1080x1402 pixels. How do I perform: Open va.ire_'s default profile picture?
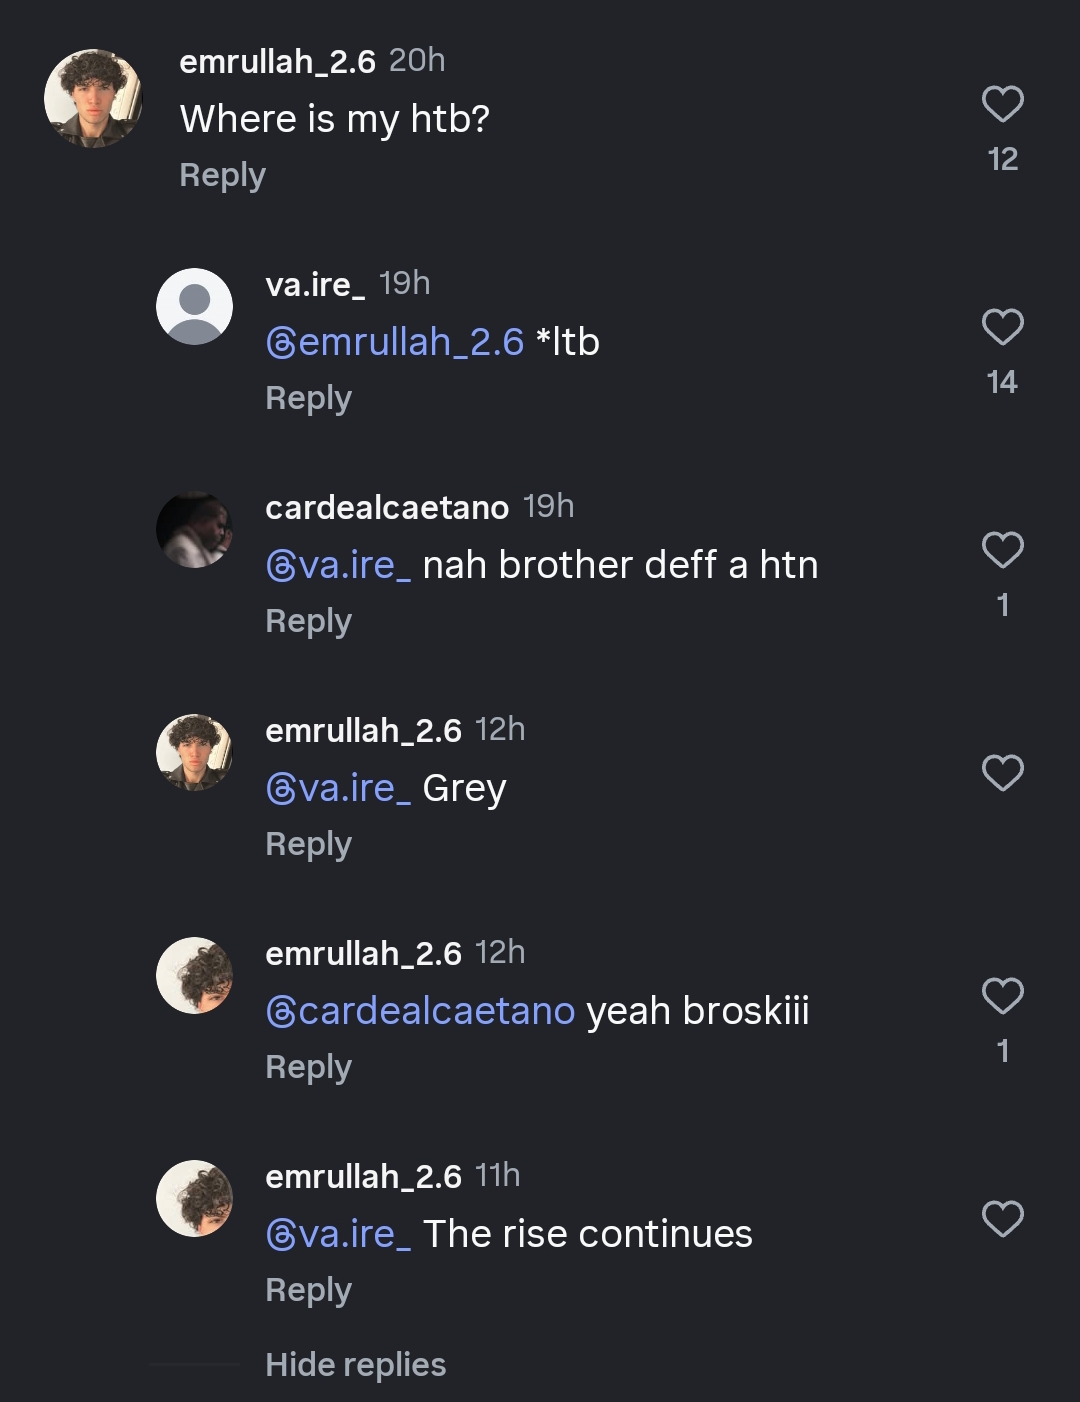194,306
